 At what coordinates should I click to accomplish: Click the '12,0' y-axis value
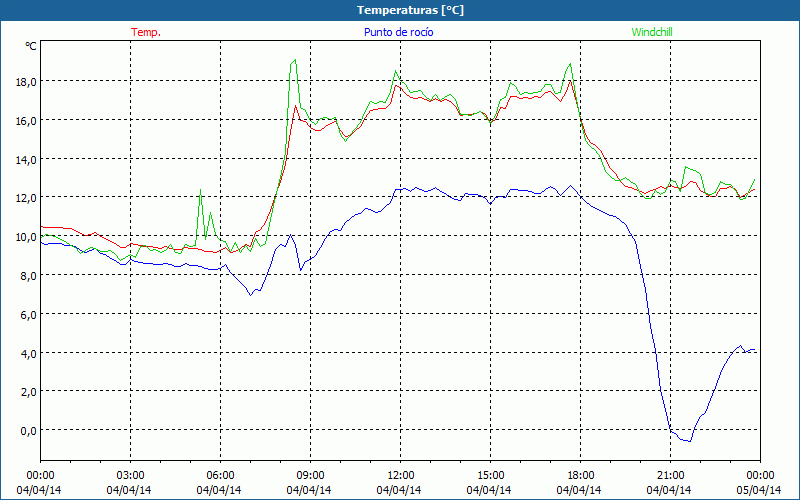(24, 198)
